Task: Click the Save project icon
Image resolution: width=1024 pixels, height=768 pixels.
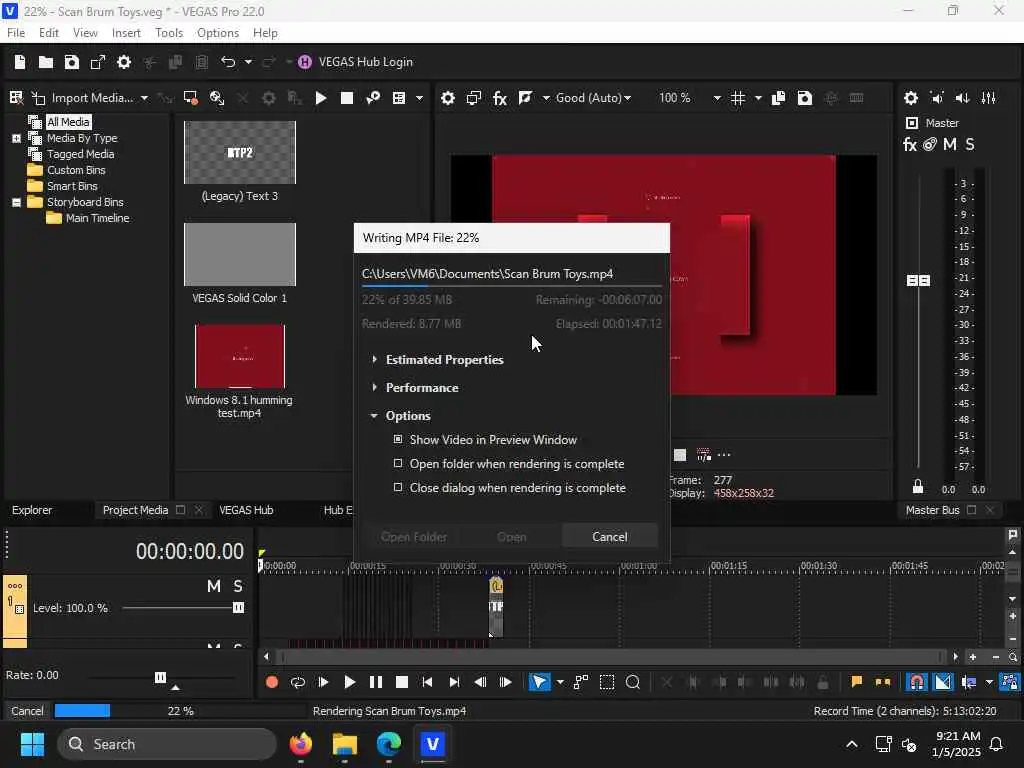Action: pyautogui.click(x=72, y=62)
